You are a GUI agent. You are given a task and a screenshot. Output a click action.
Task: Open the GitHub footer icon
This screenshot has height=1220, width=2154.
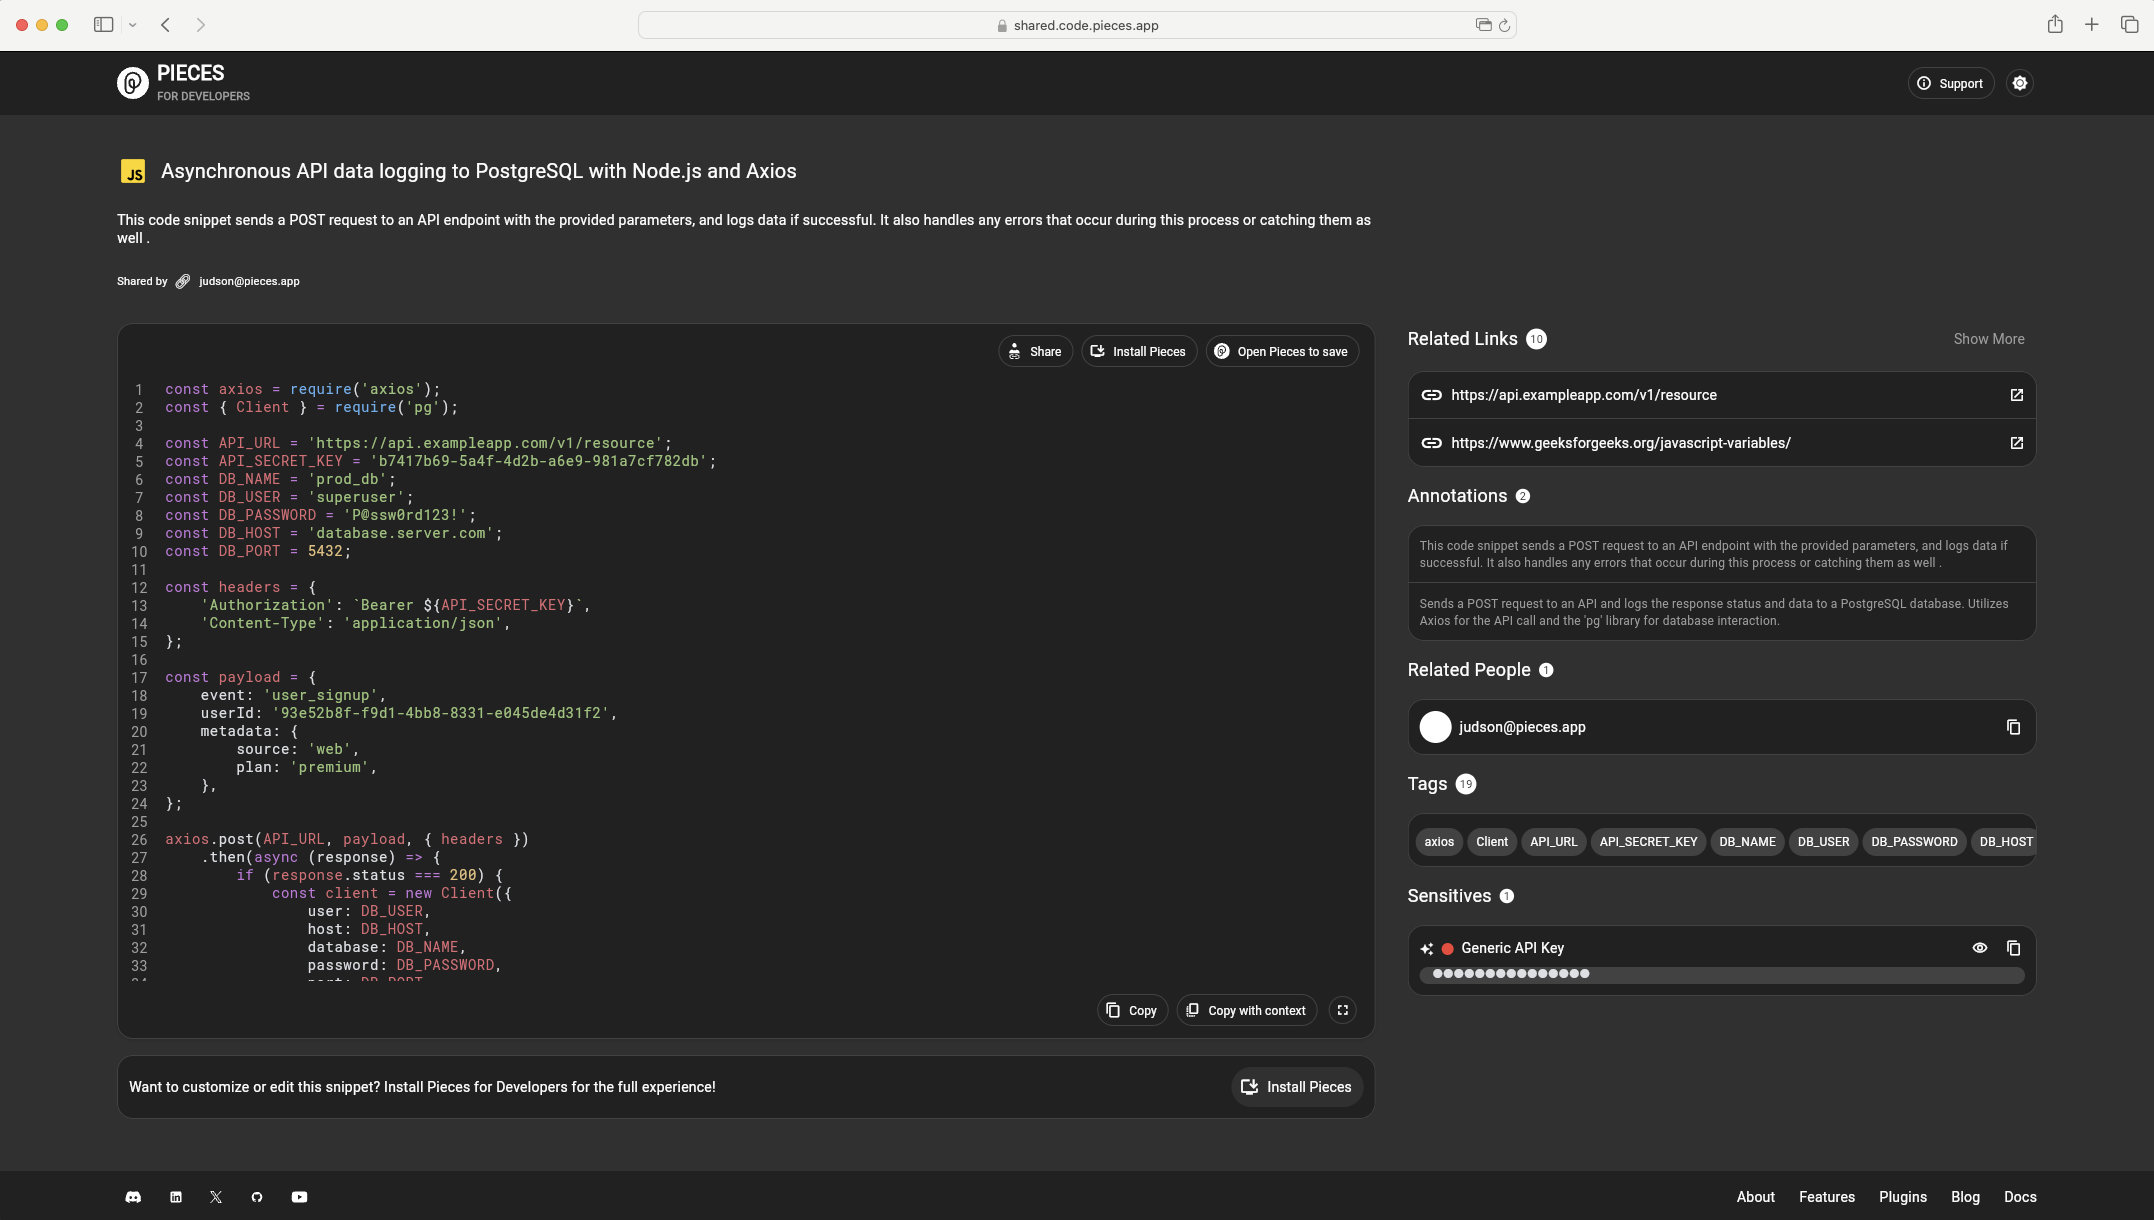pos(257,1197)
